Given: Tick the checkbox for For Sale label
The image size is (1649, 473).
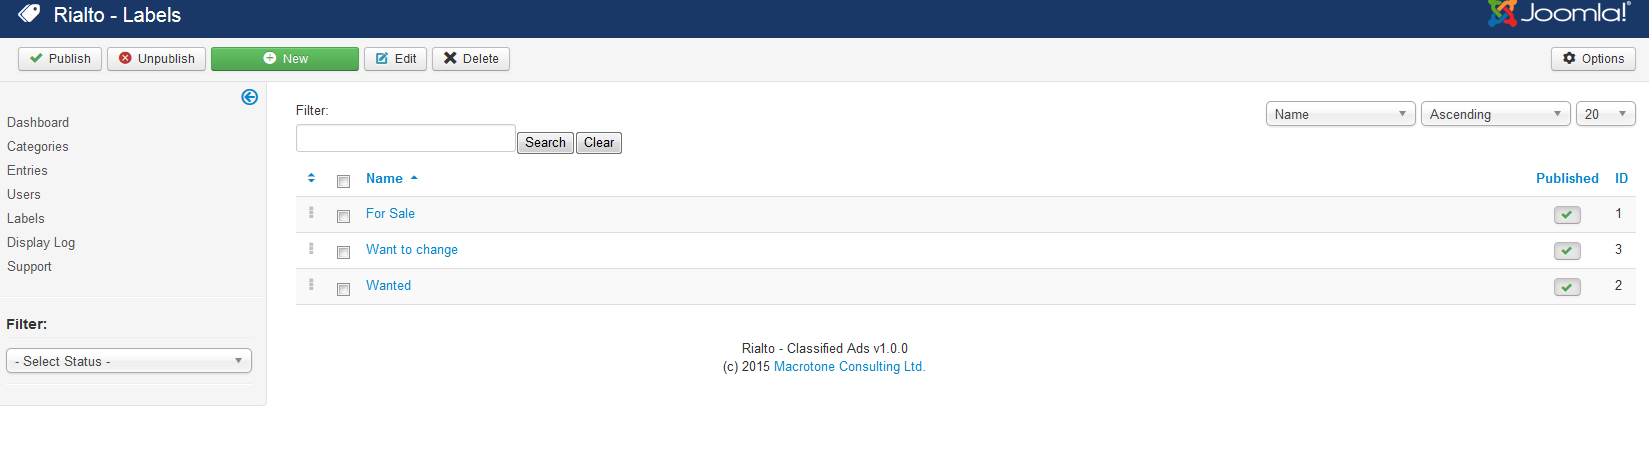Looking at the screenshot, I should pyautogui.click(x=343, y=216).
